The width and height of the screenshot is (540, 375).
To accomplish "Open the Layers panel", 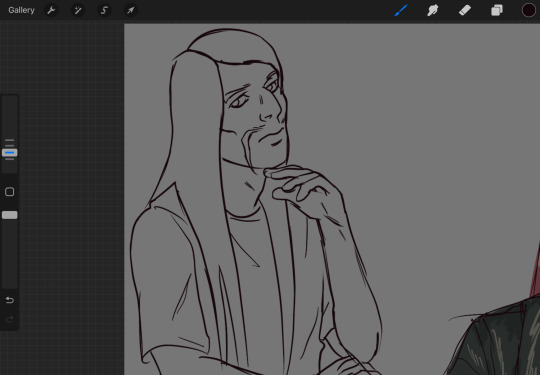I will point(497,10).
